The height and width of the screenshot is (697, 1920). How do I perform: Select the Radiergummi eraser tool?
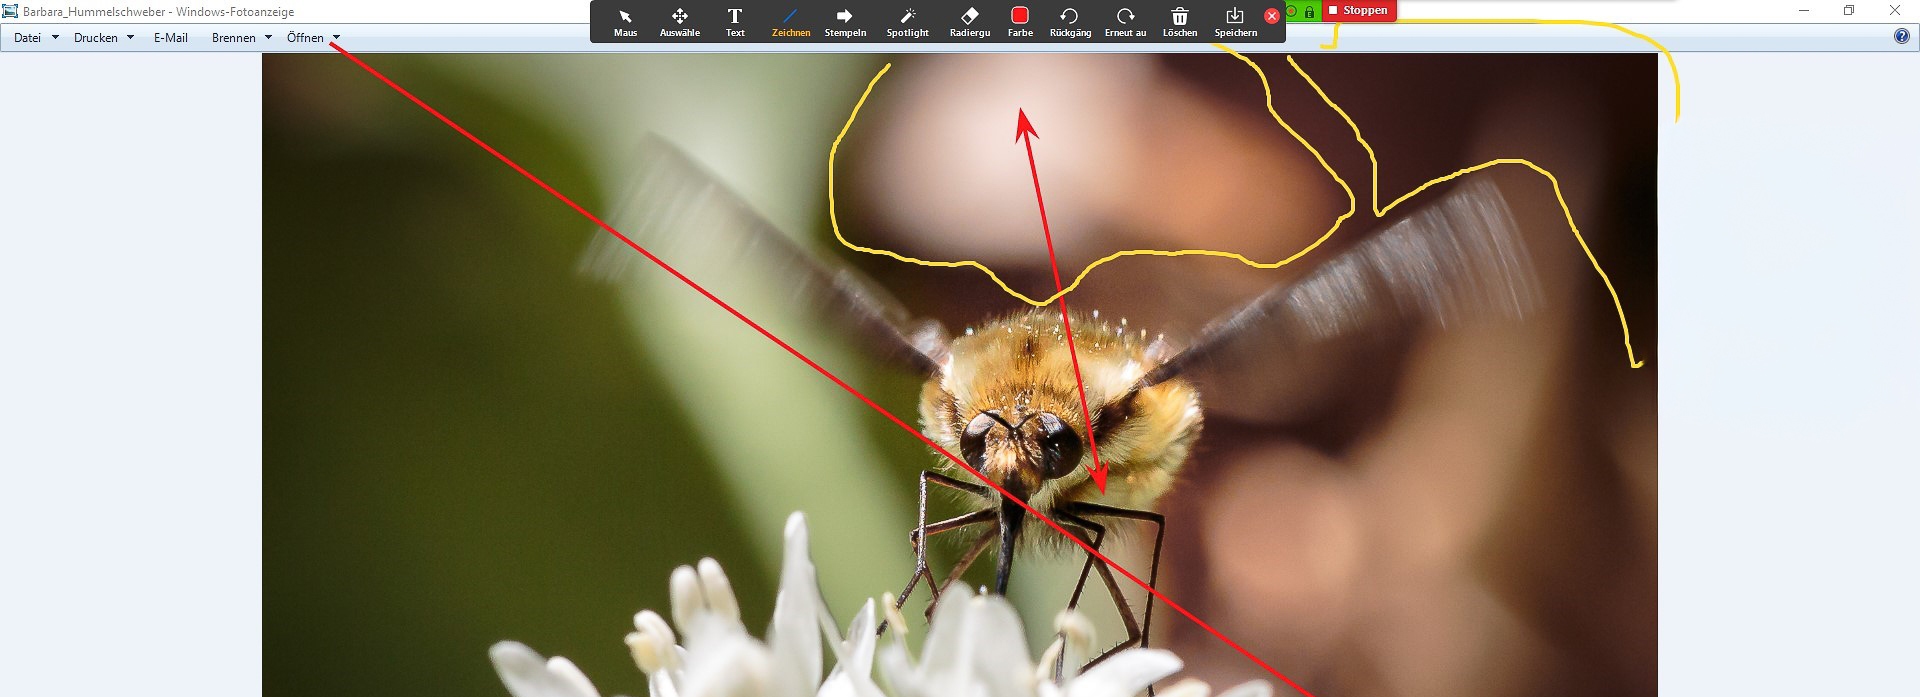point(969,21)
